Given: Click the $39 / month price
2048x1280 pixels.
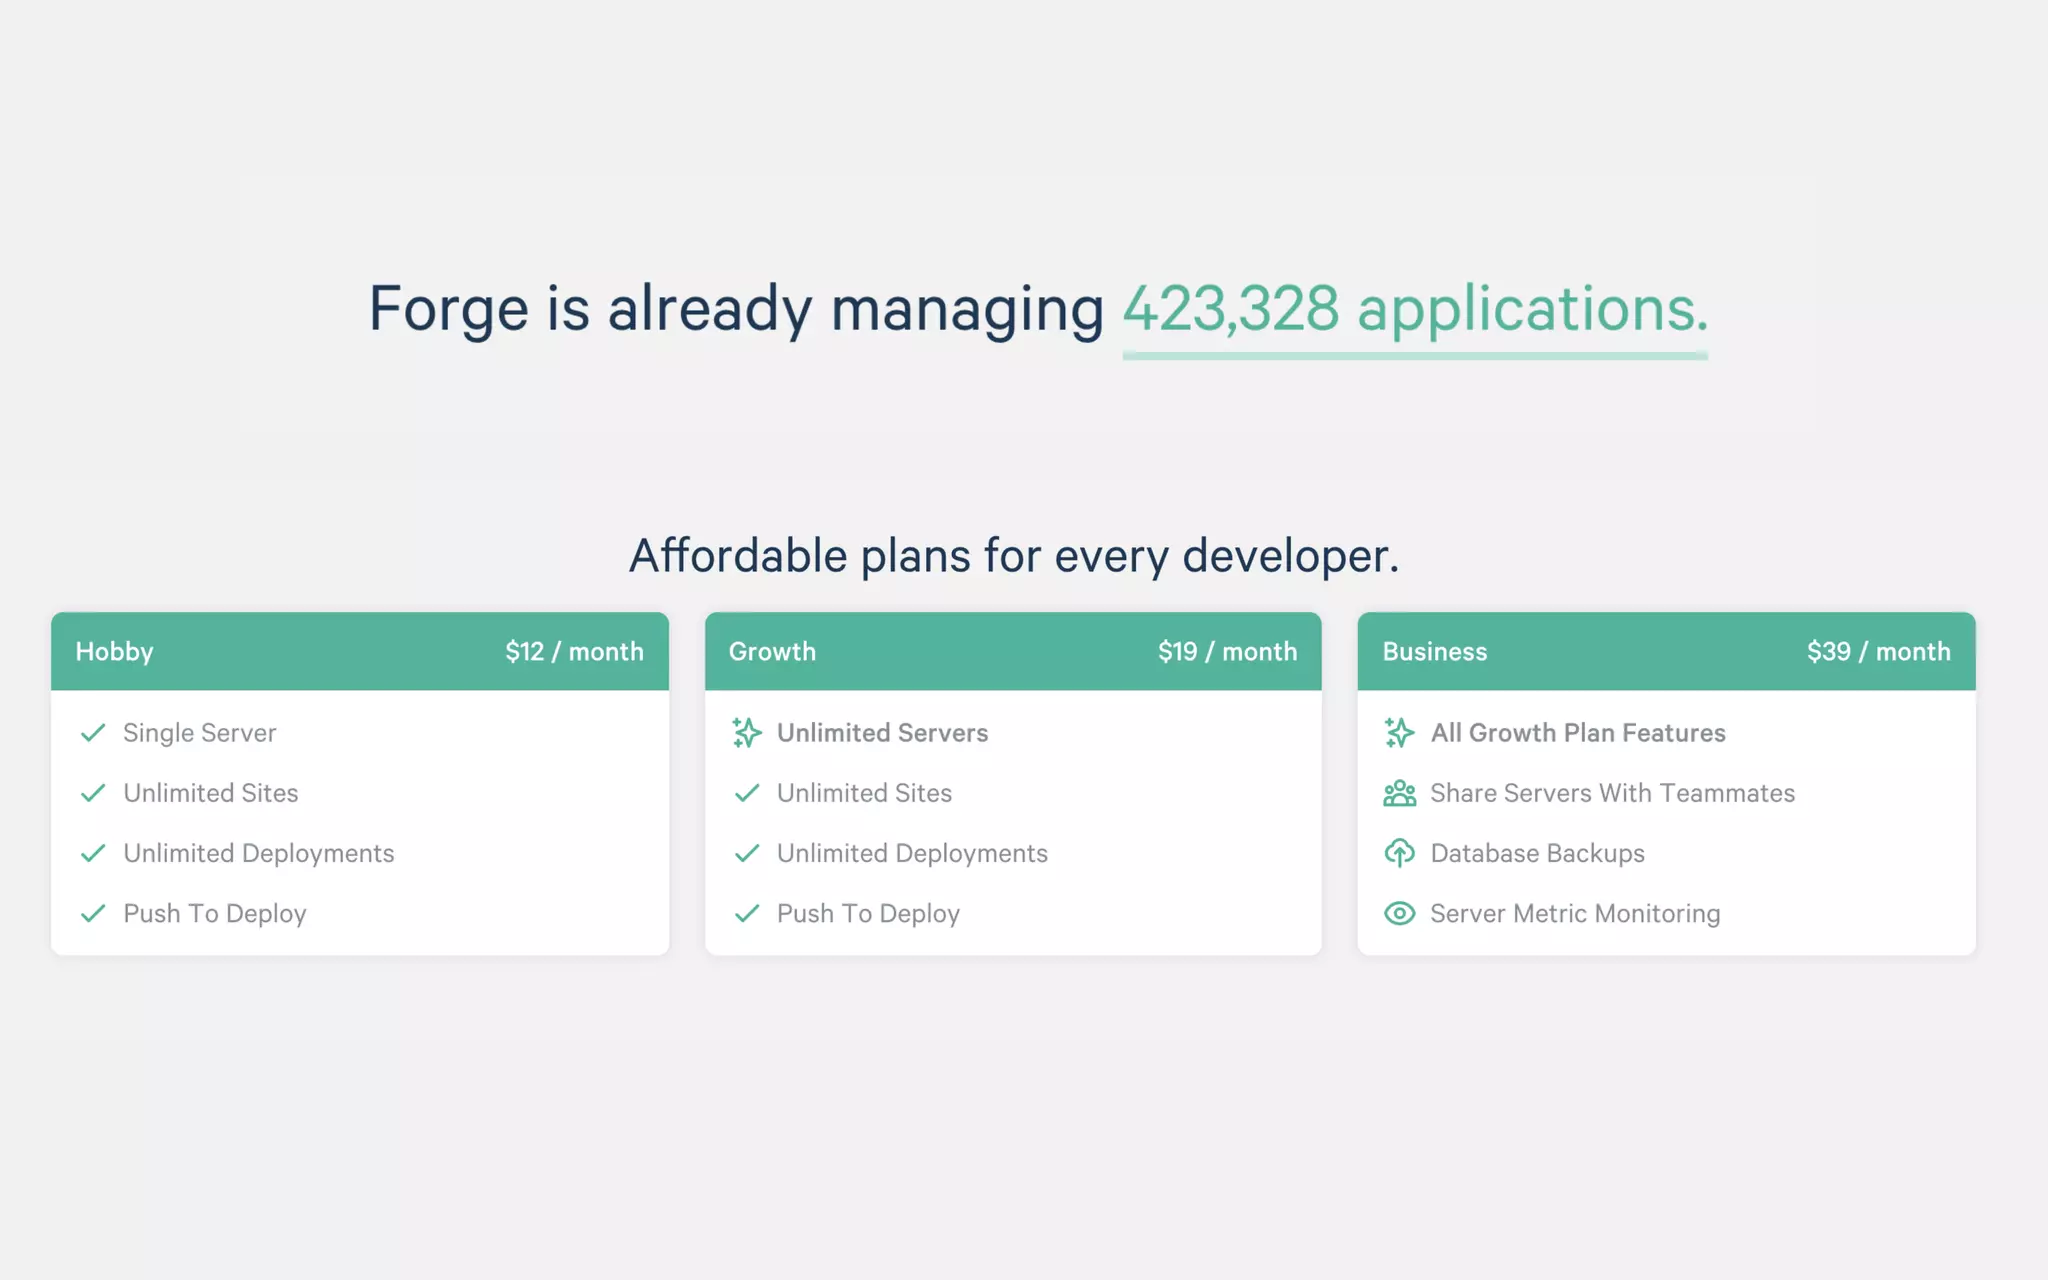Looking at the screenshot, I should click(1878, 652).
